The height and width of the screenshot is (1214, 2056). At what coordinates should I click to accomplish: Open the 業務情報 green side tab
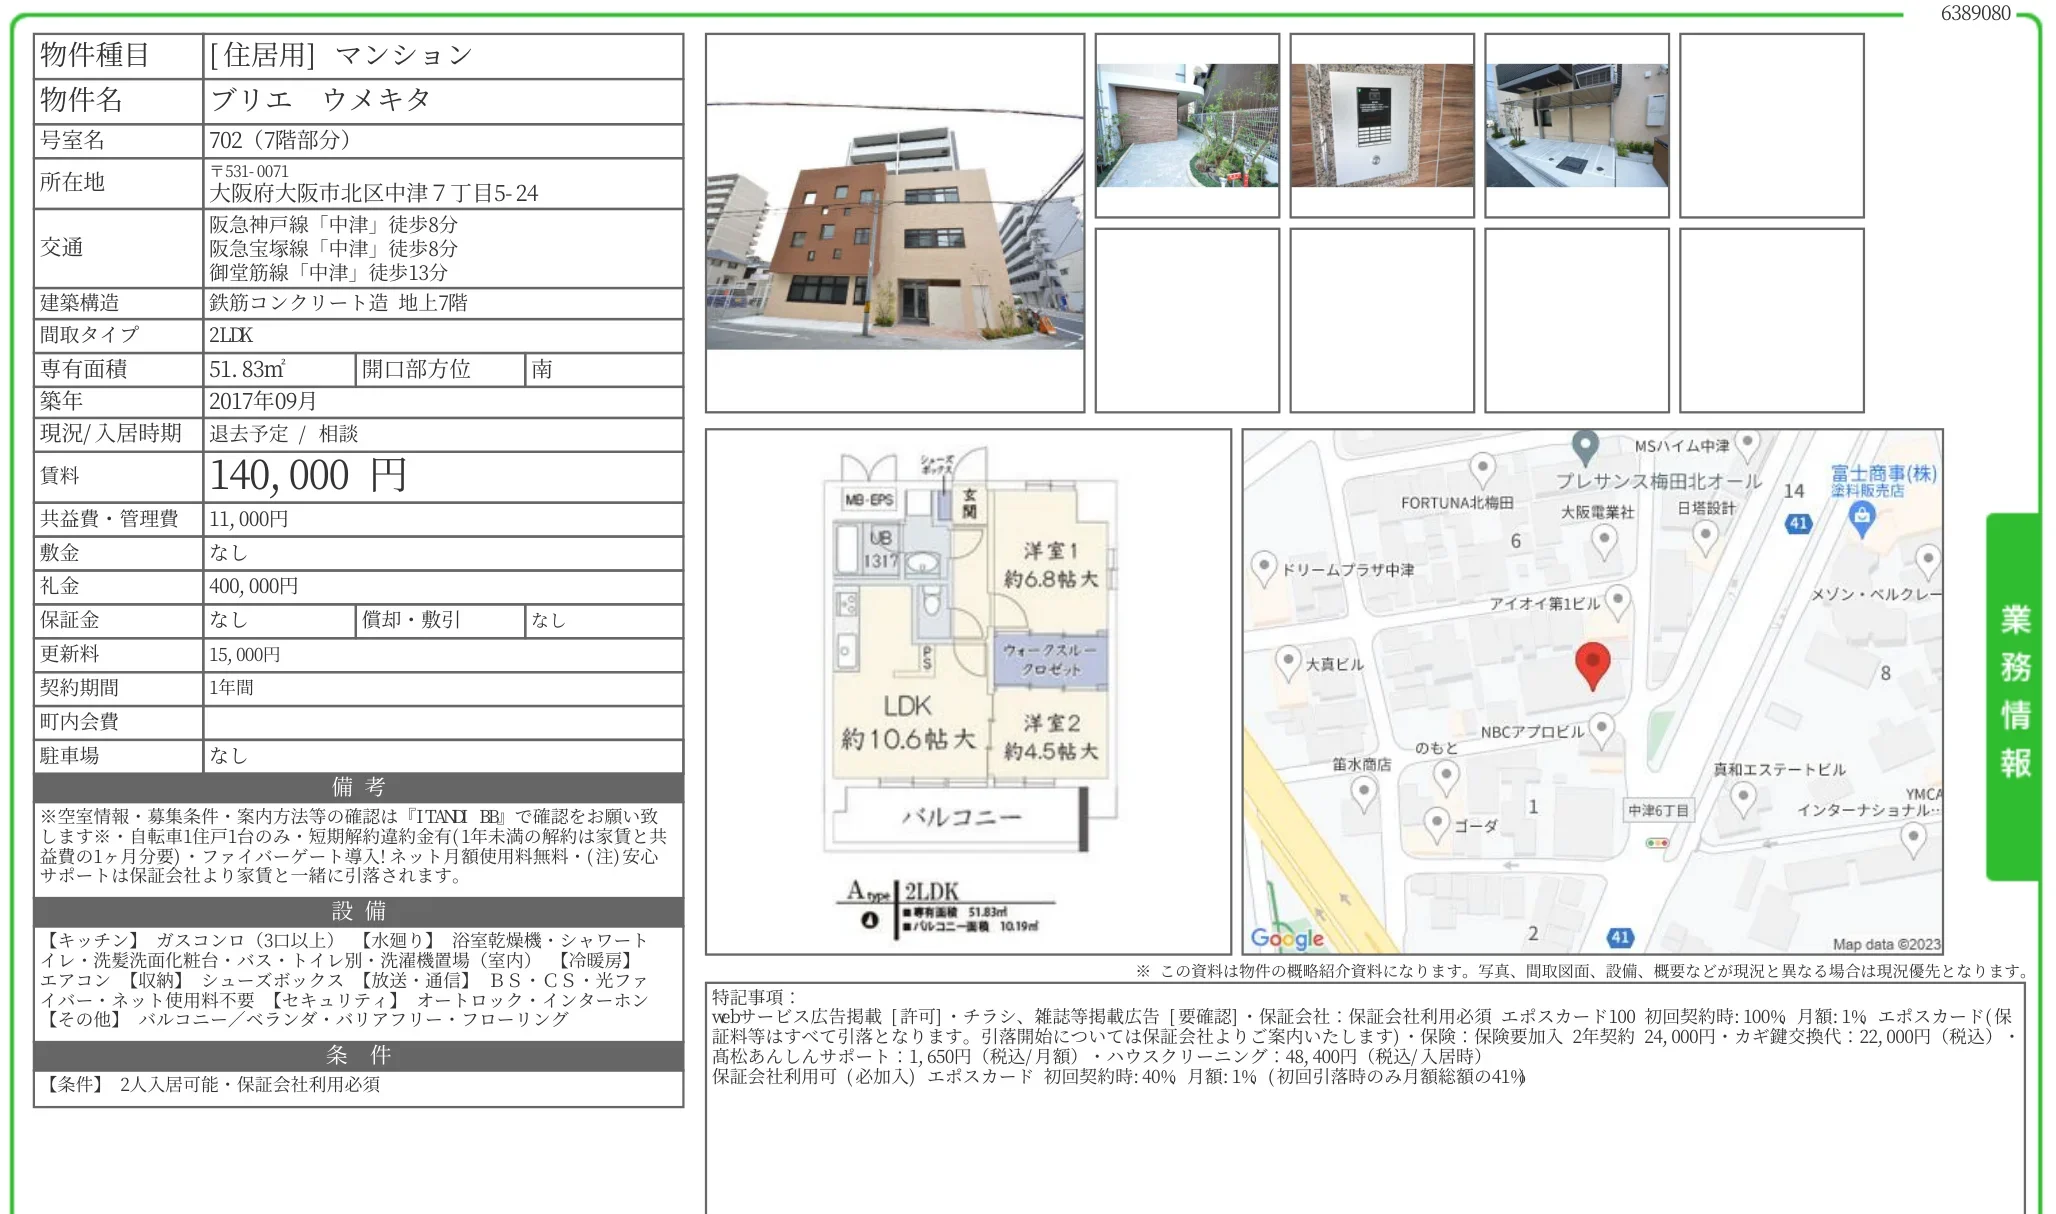pyautogui.click(x=2013, y=695)
